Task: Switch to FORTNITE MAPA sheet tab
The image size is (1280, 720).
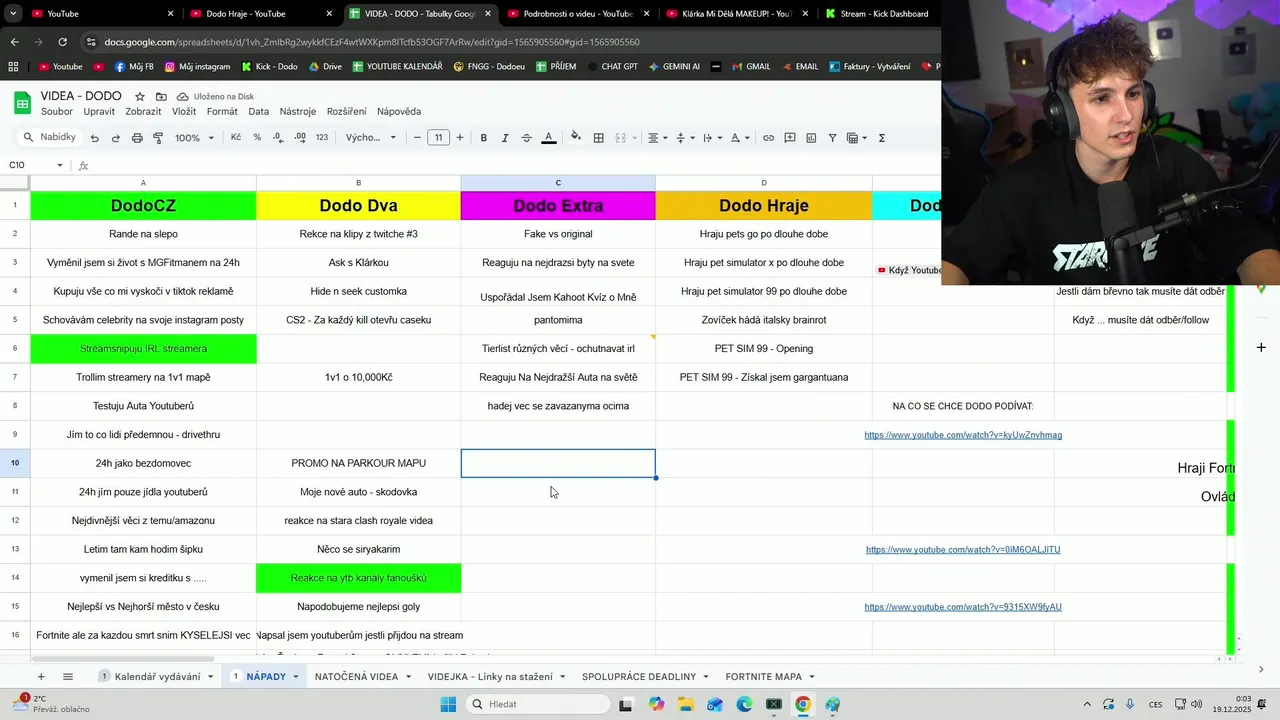Action: click(770, 677)
